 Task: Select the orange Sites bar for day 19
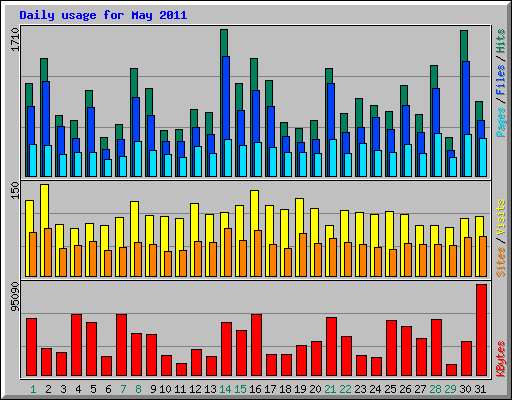pos(303,255)
